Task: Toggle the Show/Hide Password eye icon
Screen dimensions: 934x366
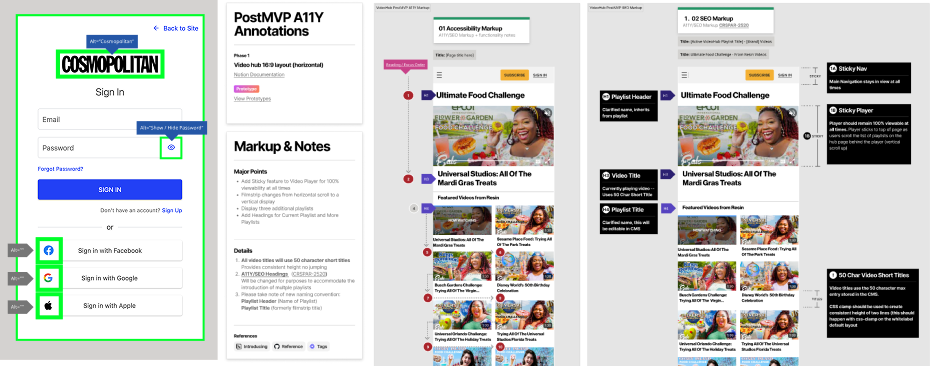Action: 171,147
